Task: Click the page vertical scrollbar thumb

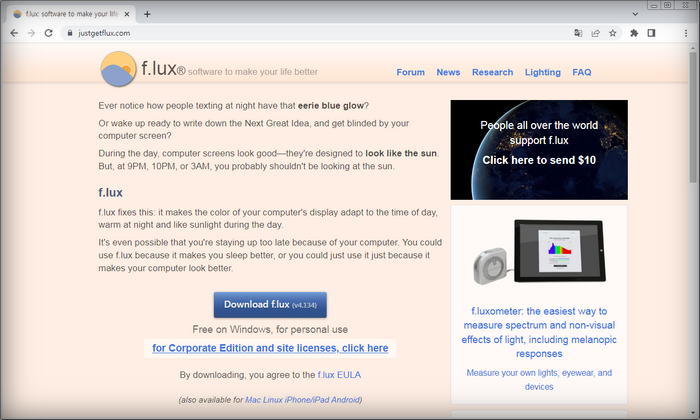Action: [693, 117]
